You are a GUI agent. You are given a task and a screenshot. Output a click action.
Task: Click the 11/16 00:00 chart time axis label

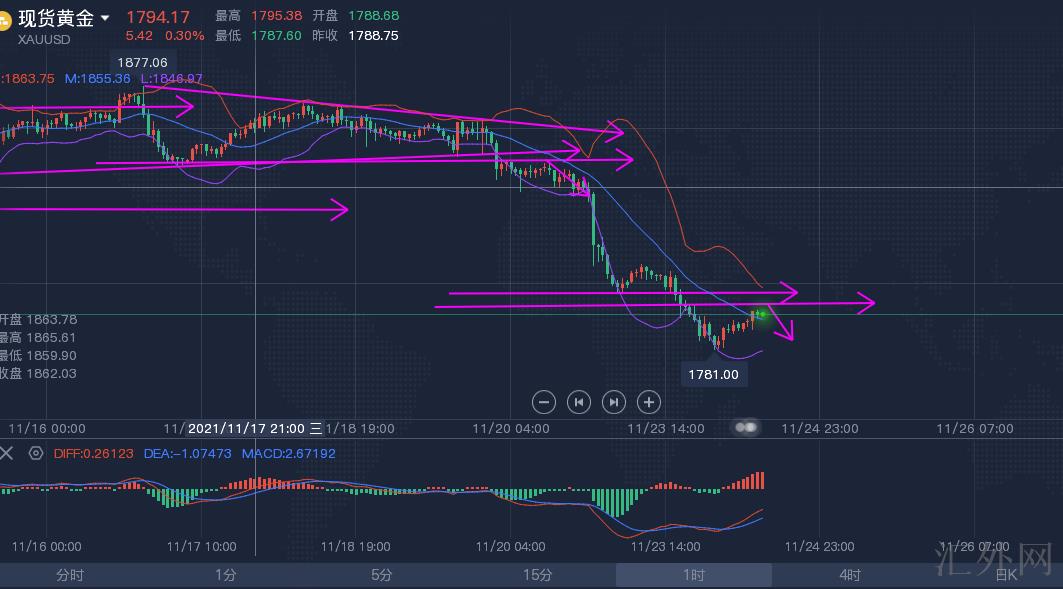pos(47,428)
